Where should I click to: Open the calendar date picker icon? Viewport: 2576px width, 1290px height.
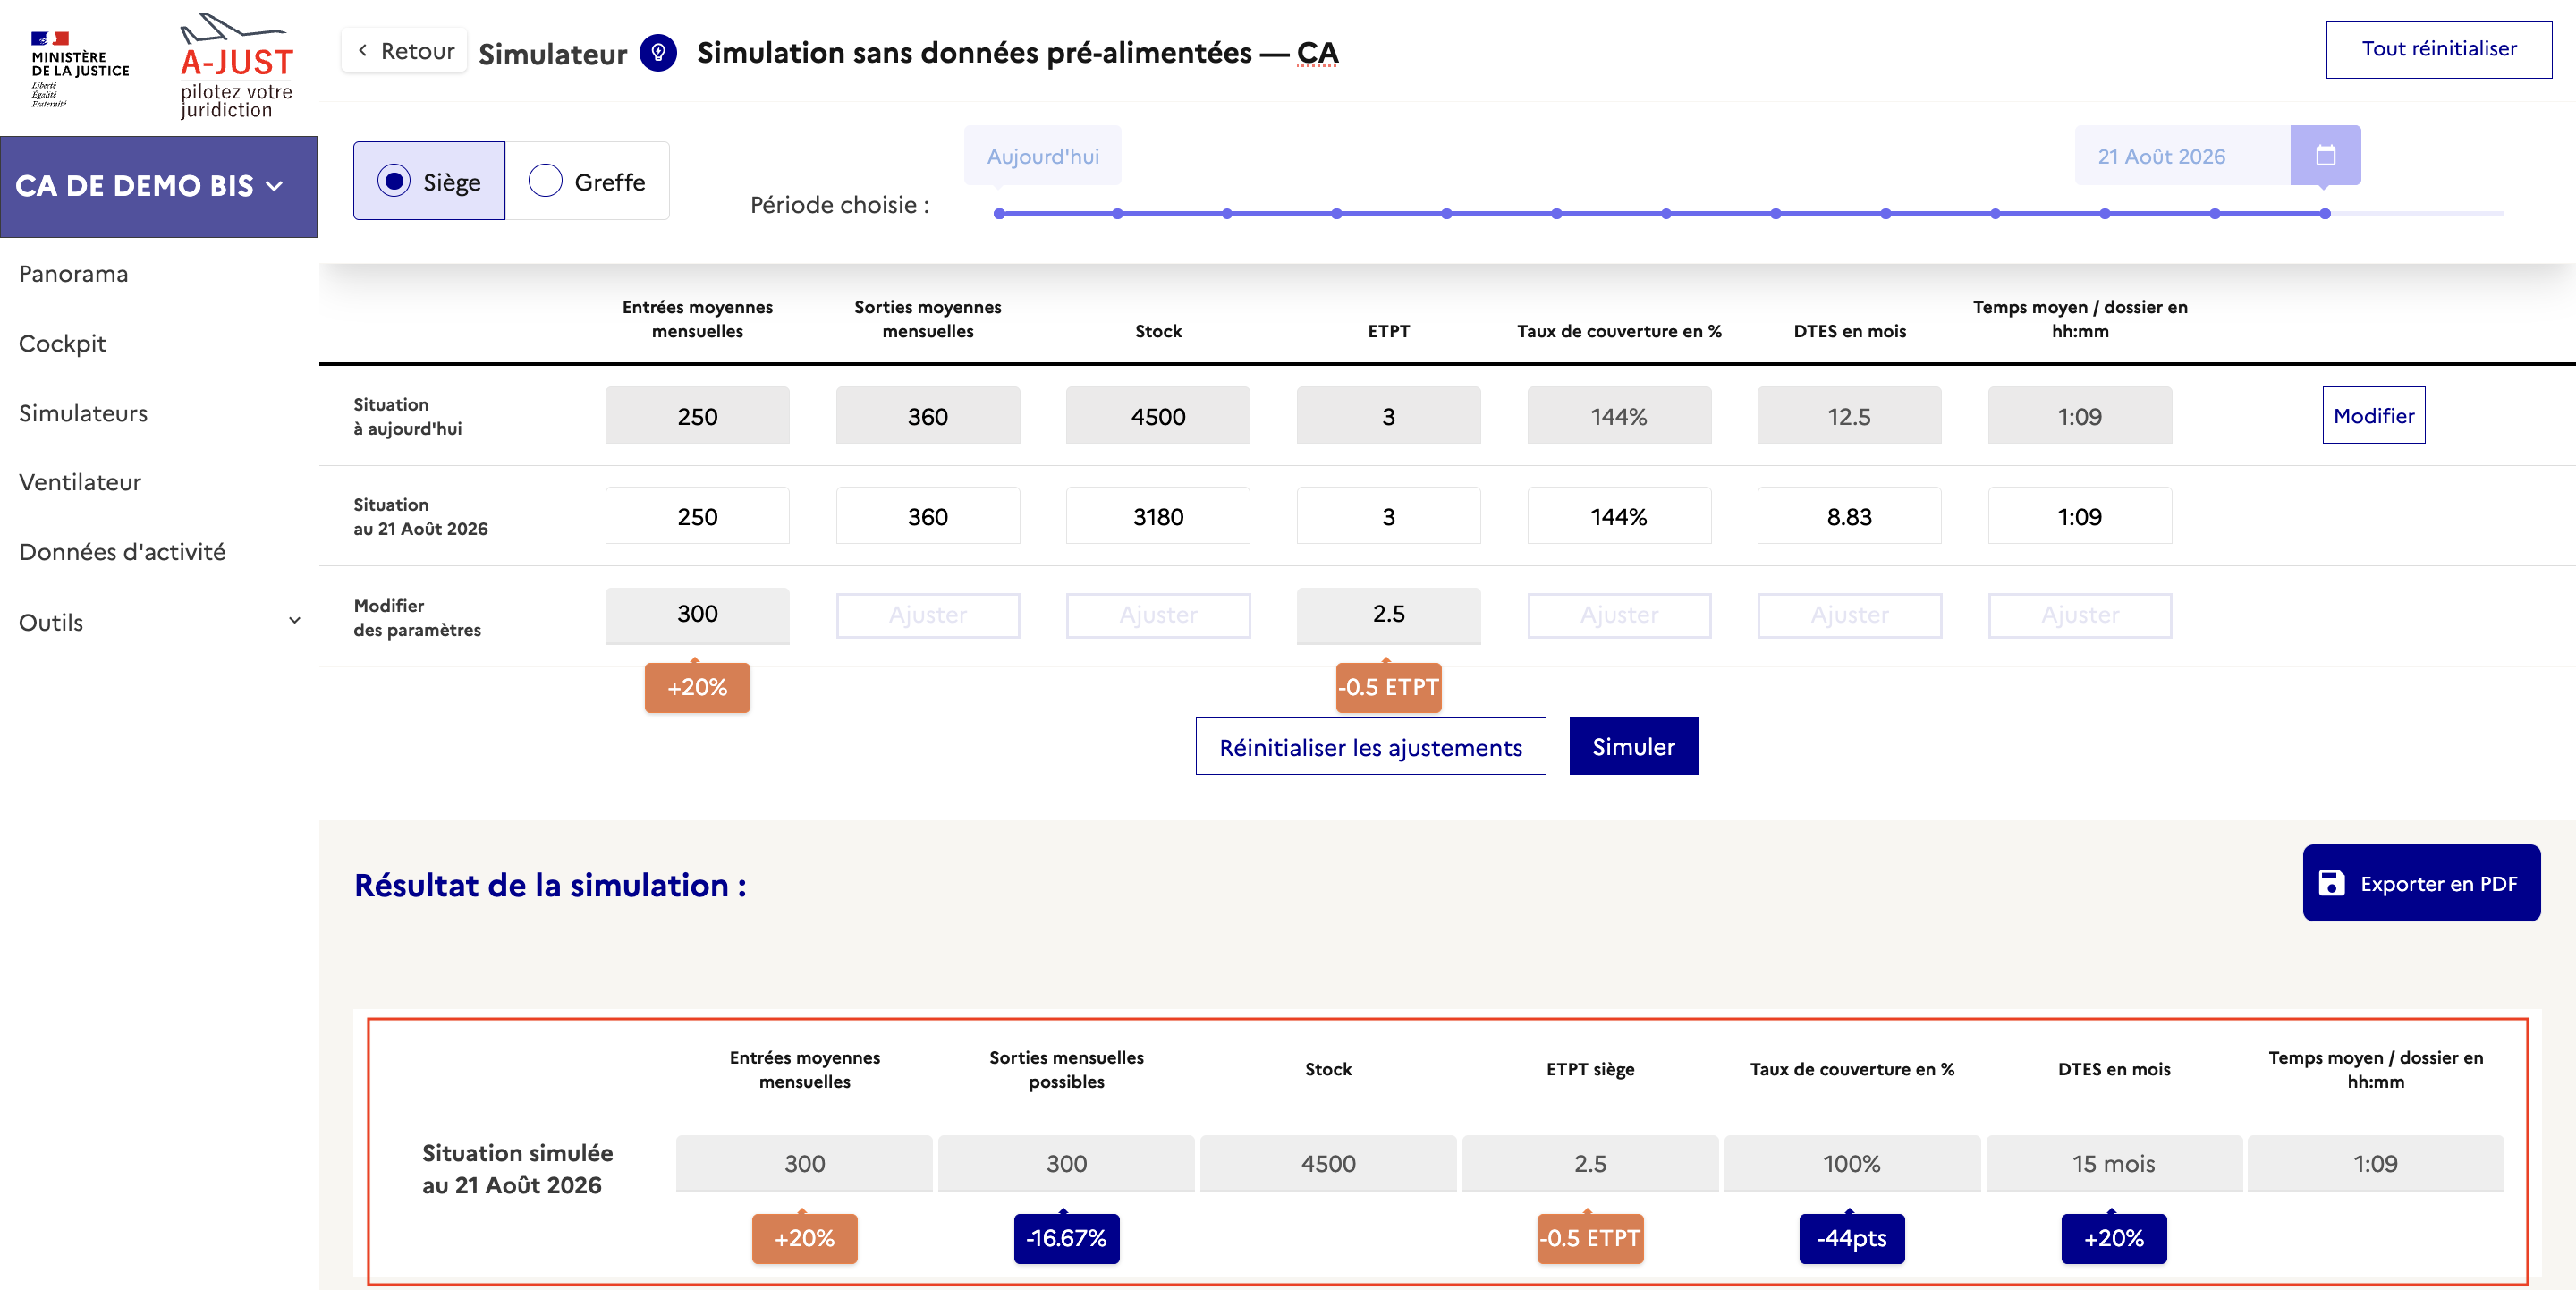point(2325,155)
